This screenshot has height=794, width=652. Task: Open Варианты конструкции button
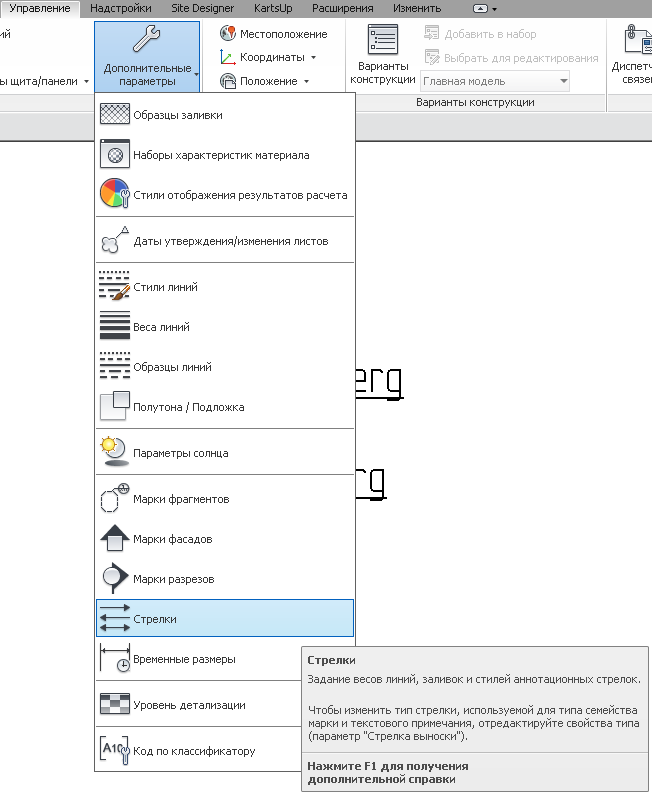point(383,55)
